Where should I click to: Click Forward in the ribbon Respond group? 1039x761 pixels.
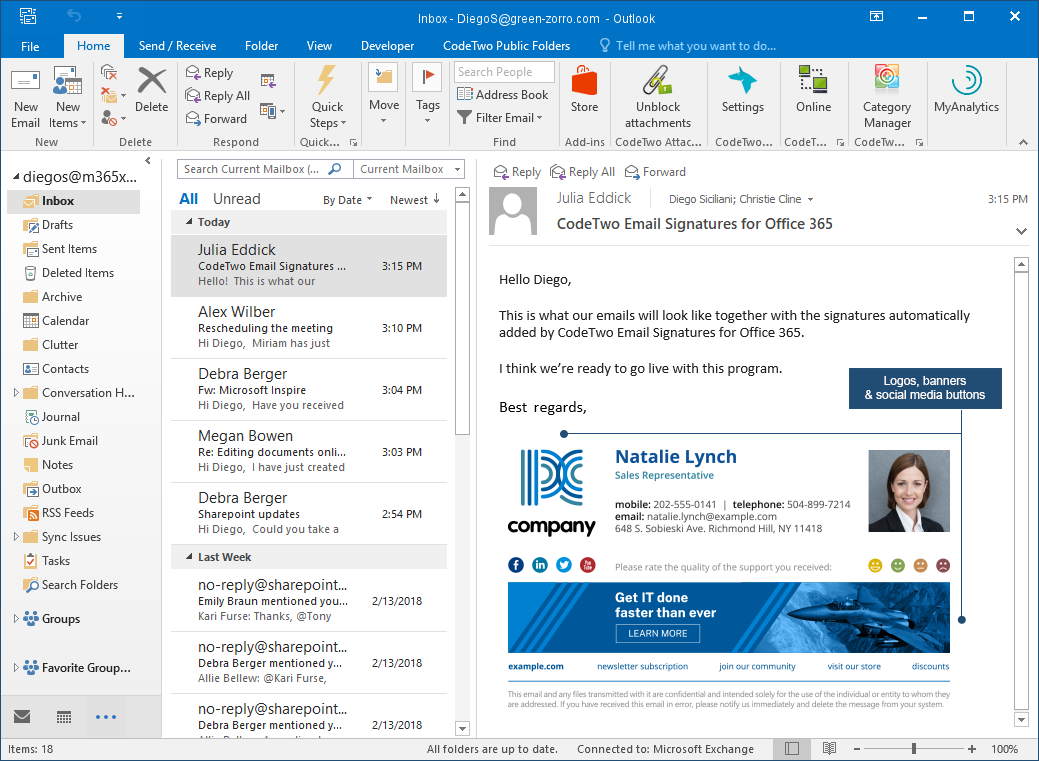(216, 119)
